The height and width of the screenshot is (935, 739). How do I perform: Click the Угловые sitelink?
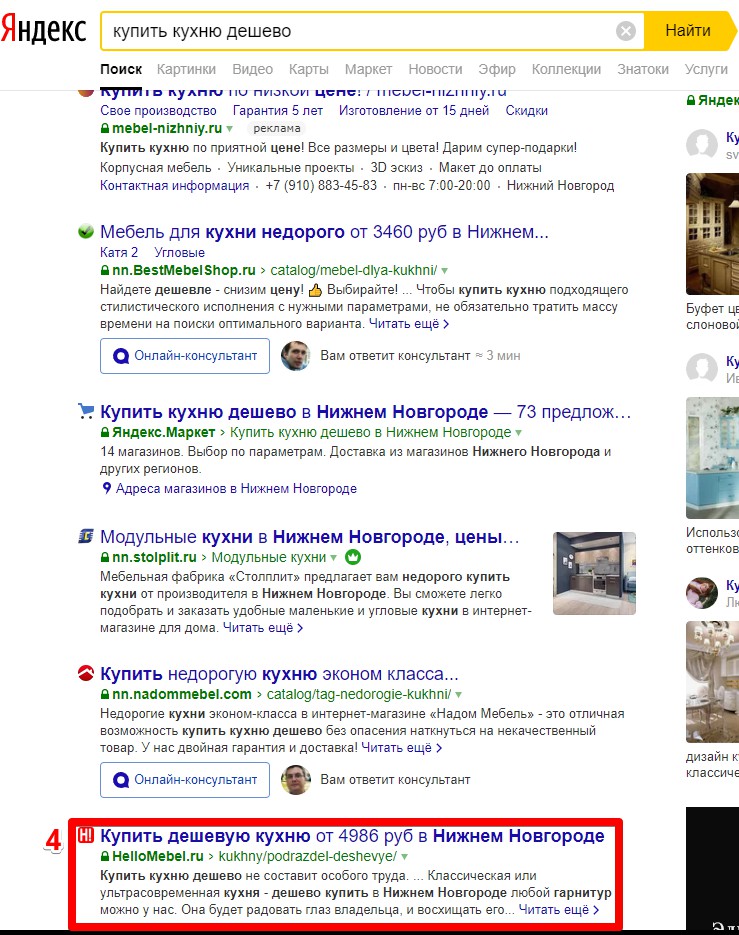[180, 252]
